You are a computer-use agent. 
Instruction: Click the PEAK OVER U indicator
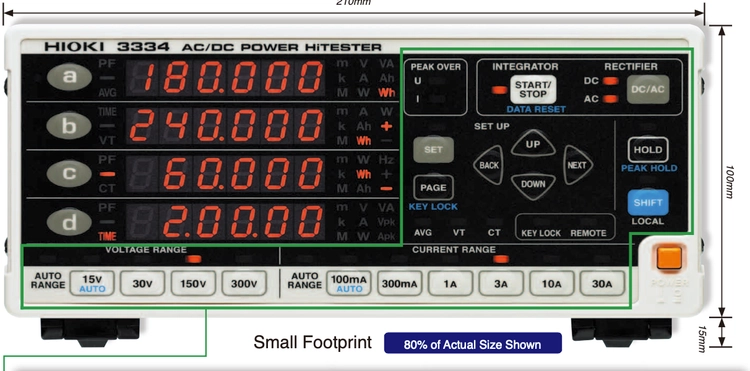437,81
